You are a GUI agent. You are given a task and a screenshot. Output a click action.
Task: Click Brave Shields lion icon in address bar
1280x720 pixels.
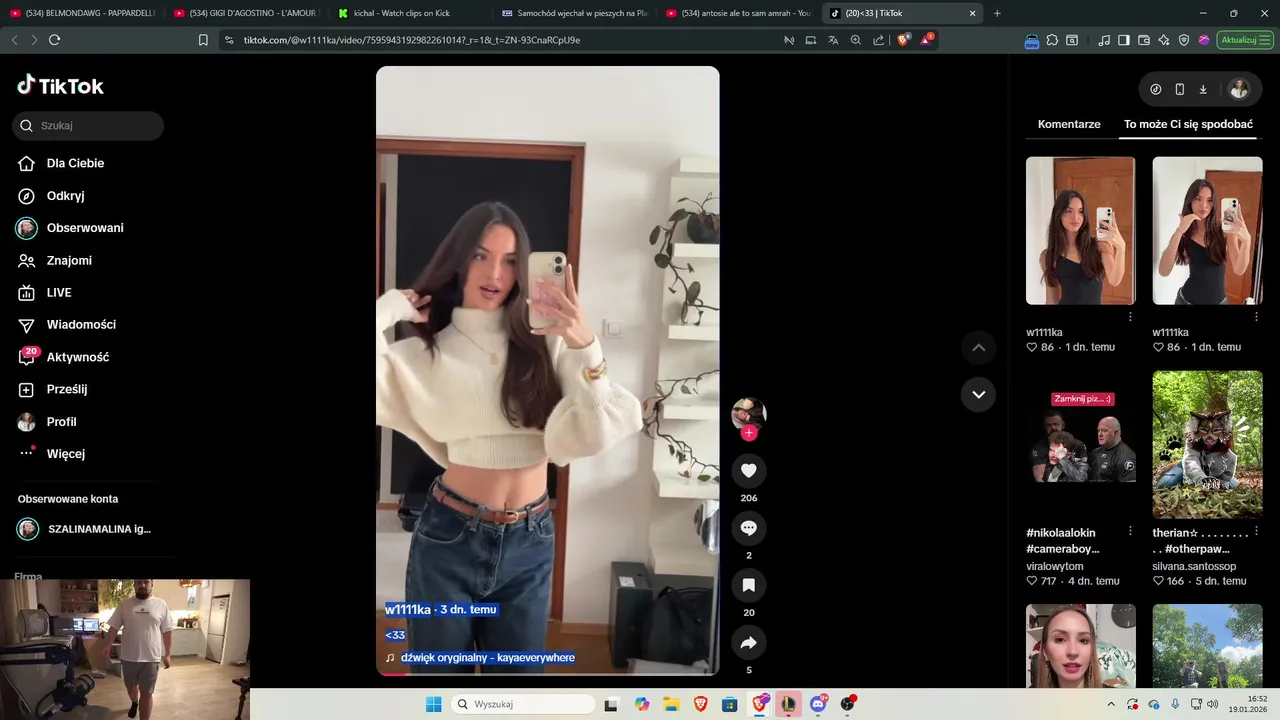tap(904, 40)
